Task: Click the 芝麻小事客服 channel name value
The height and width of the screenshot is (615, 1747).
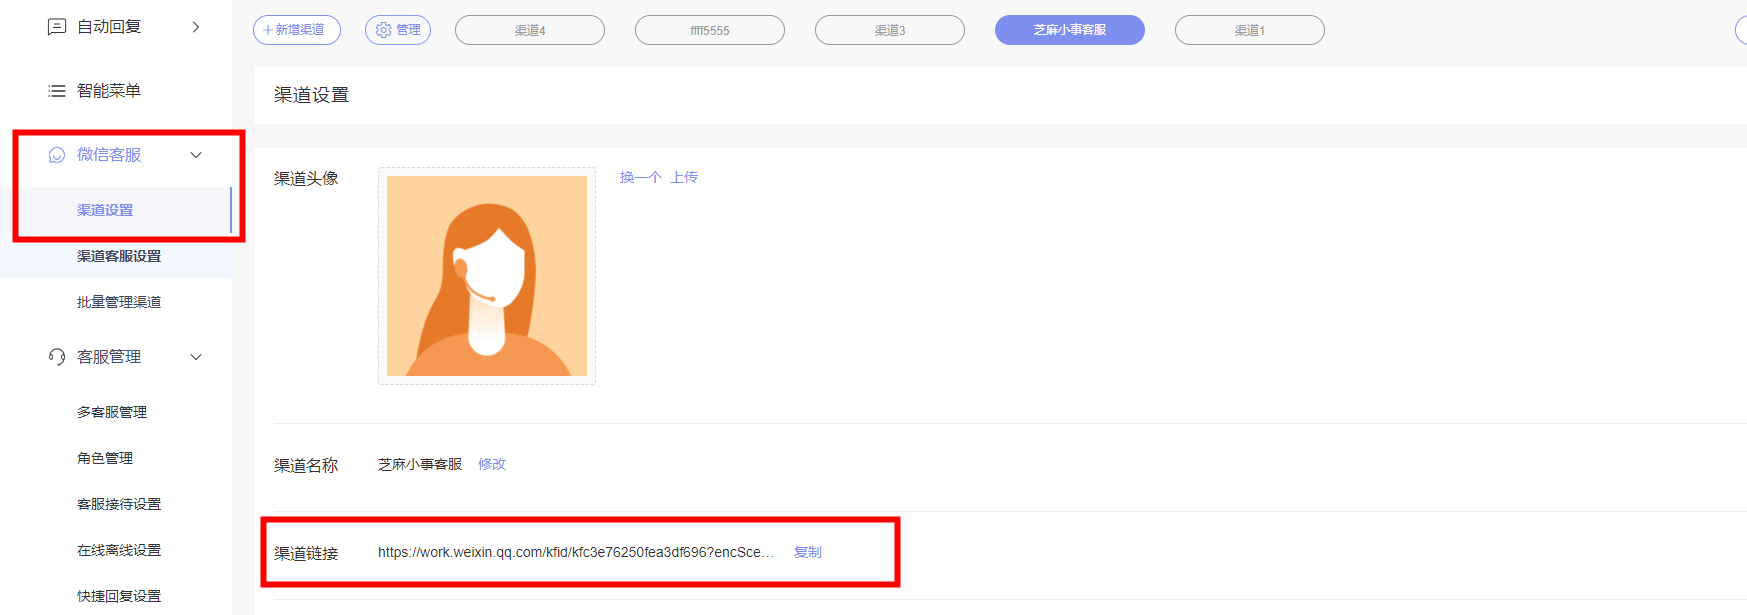Action: (420, 464)
